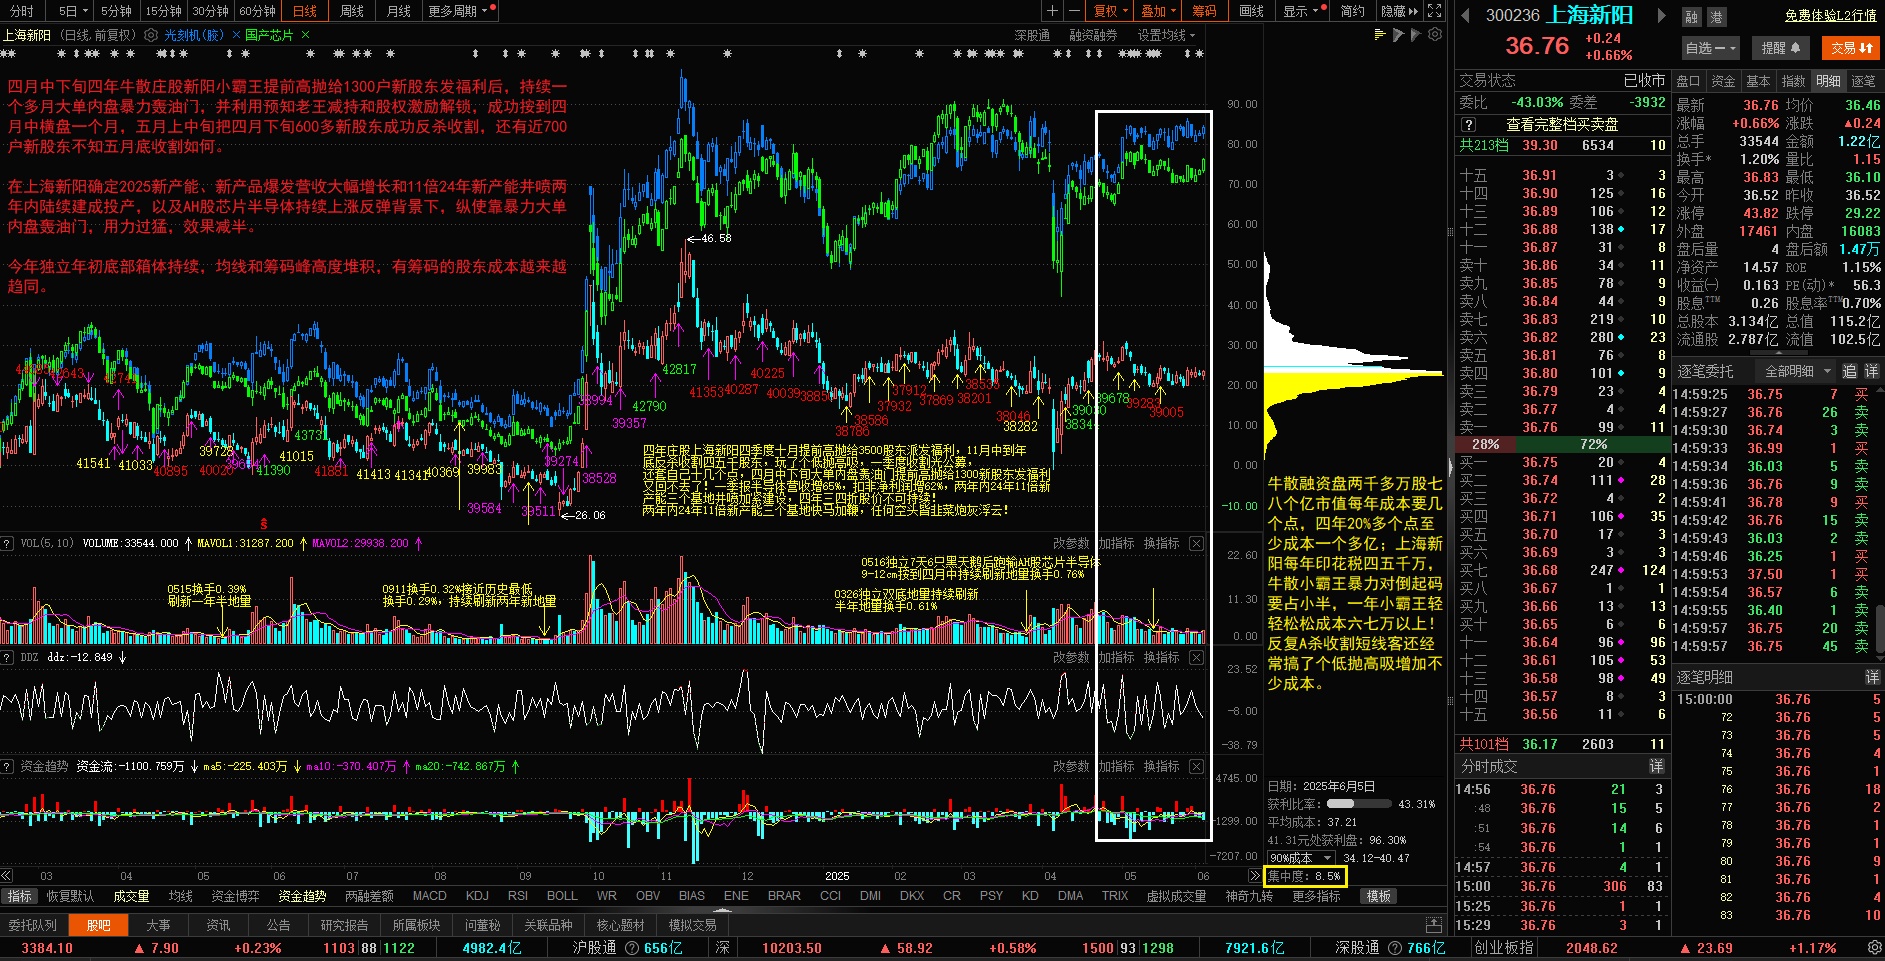The width and height of the screenshot is (1885, 961).
Task: Click 改参数 in DDZ panel
Action: [x=1071, y=658]
